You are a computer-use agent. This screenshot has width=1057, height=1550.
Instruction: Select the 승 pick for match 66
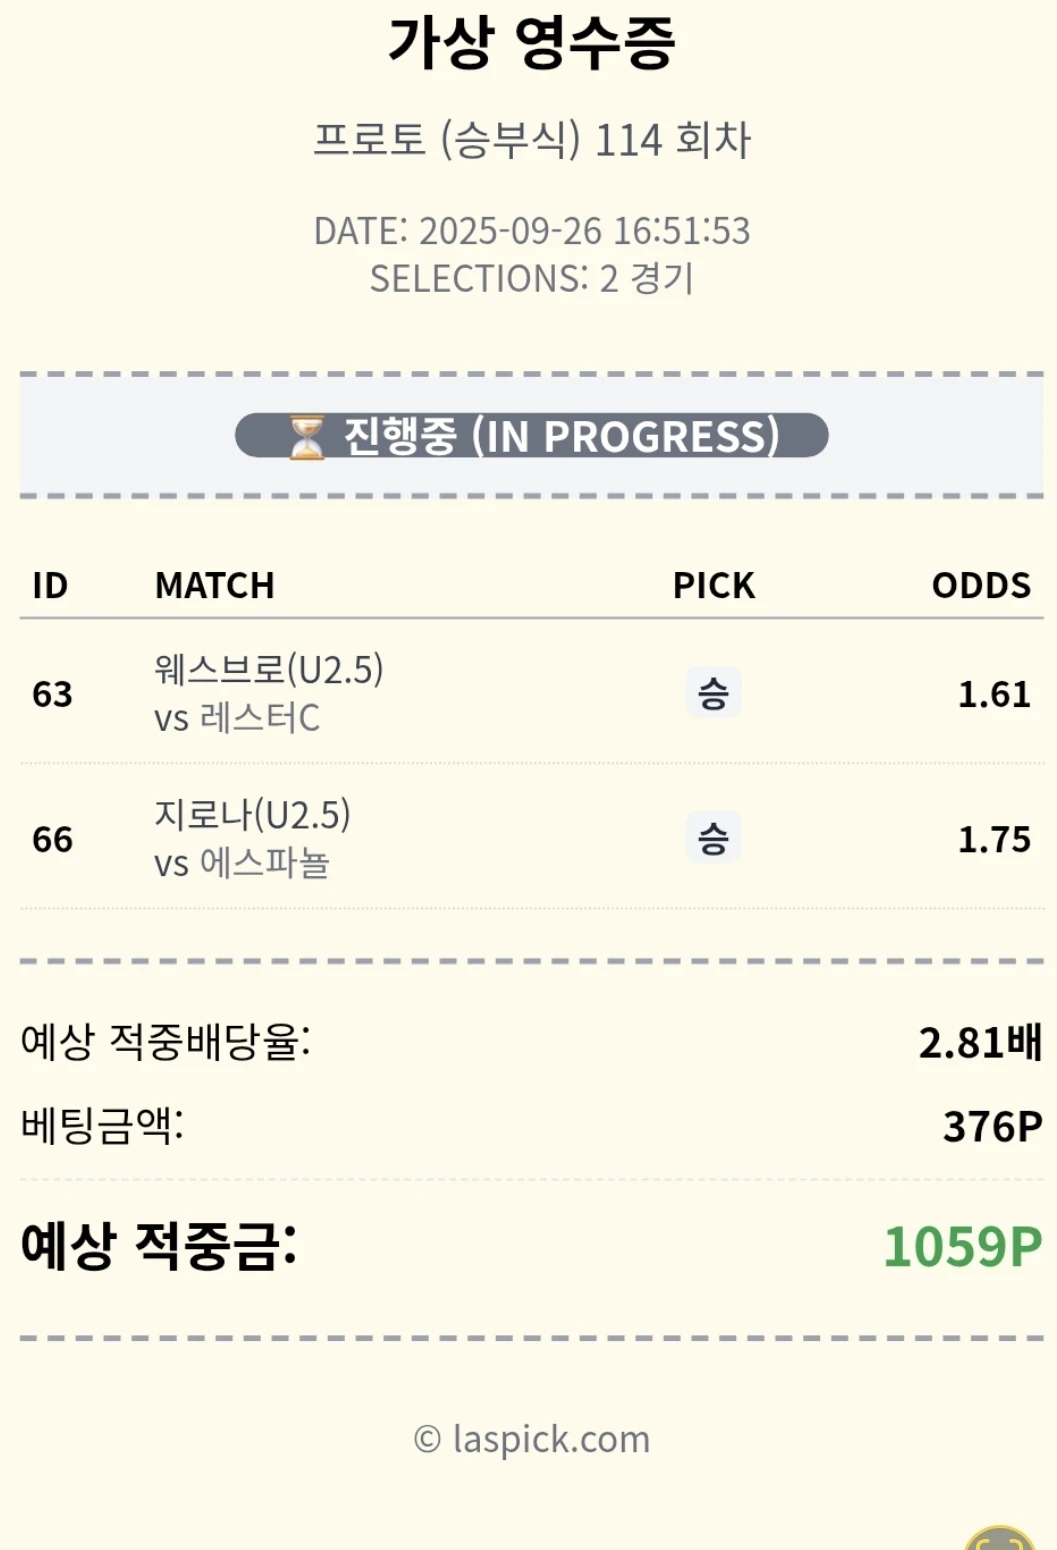713,838
